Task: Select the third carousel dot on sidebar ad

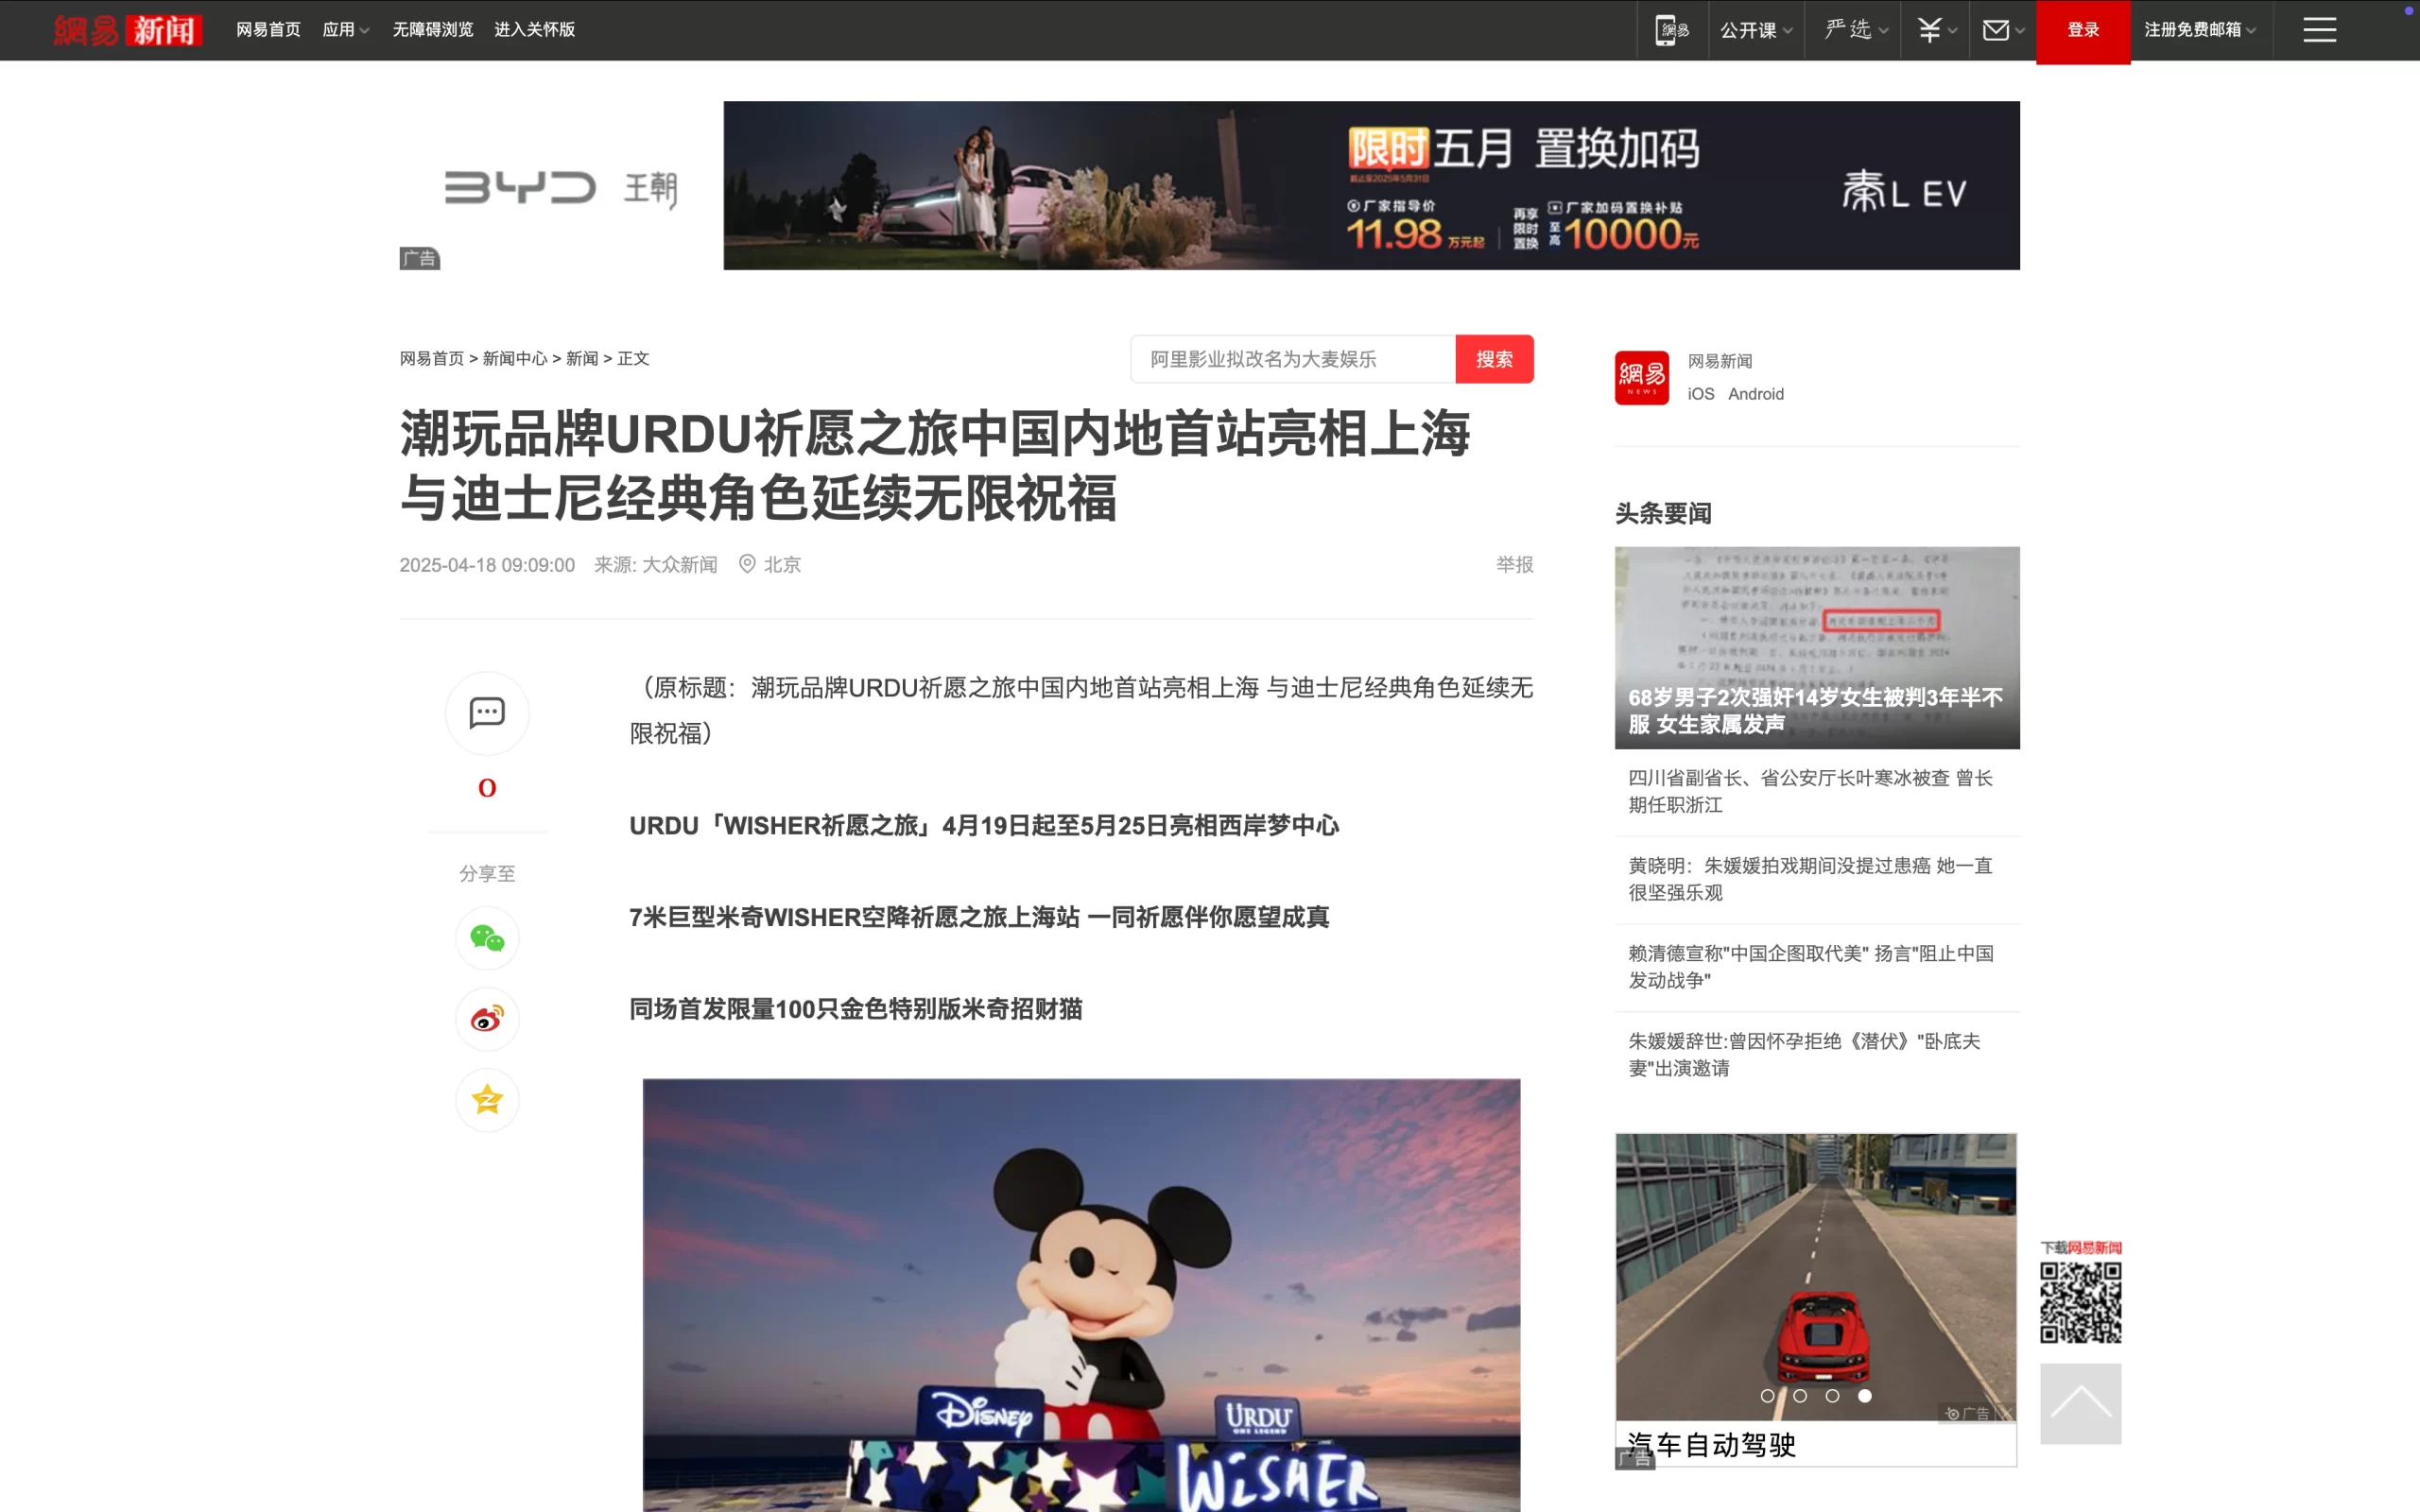Action: [x=1832, y=1396]
